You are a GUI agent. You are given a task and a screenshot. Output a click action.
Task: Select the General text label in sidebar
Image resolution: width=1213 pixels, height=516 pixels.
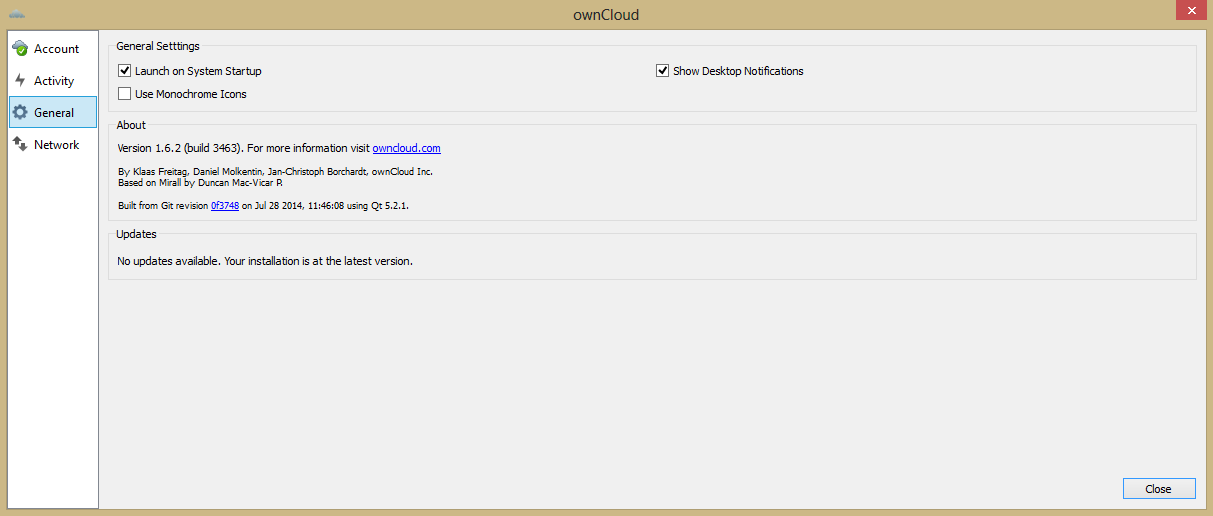[54, 113]
